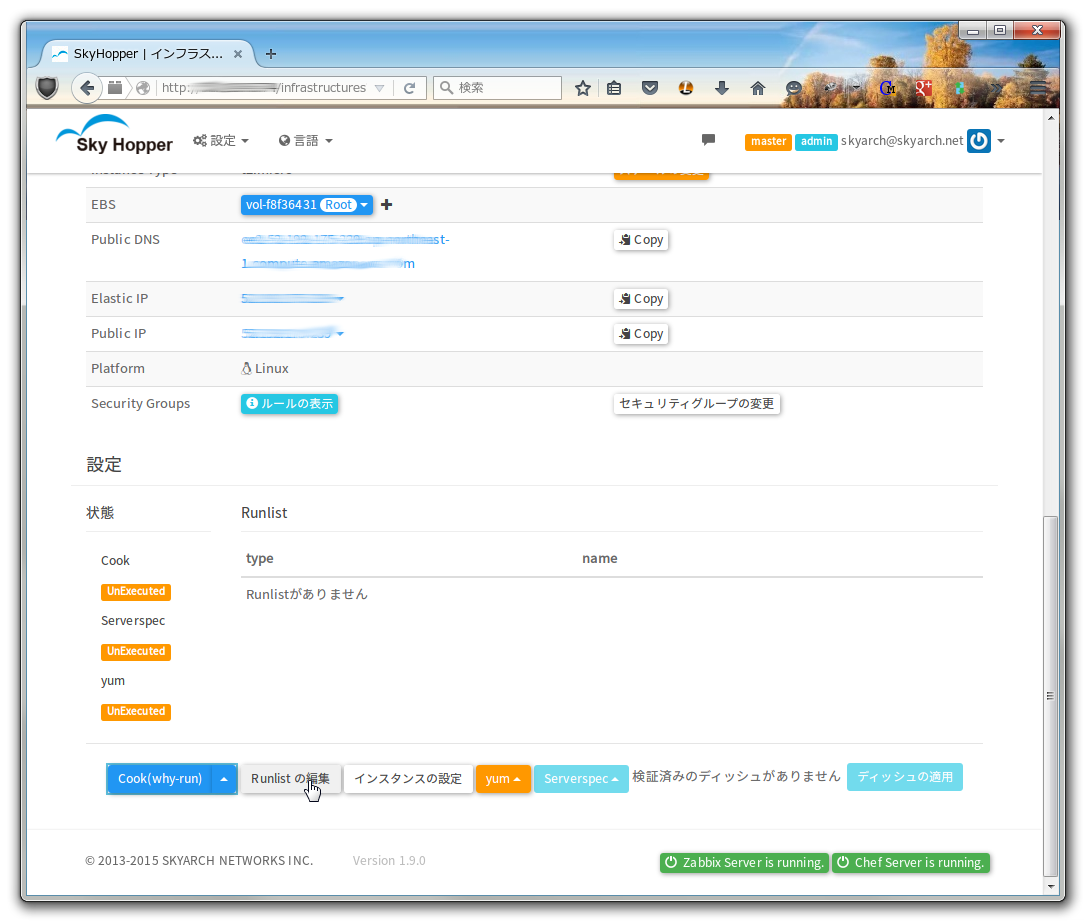1086x922 pixels.
Task: Click the scrollbar down arrow
Action: (1051, 886)
